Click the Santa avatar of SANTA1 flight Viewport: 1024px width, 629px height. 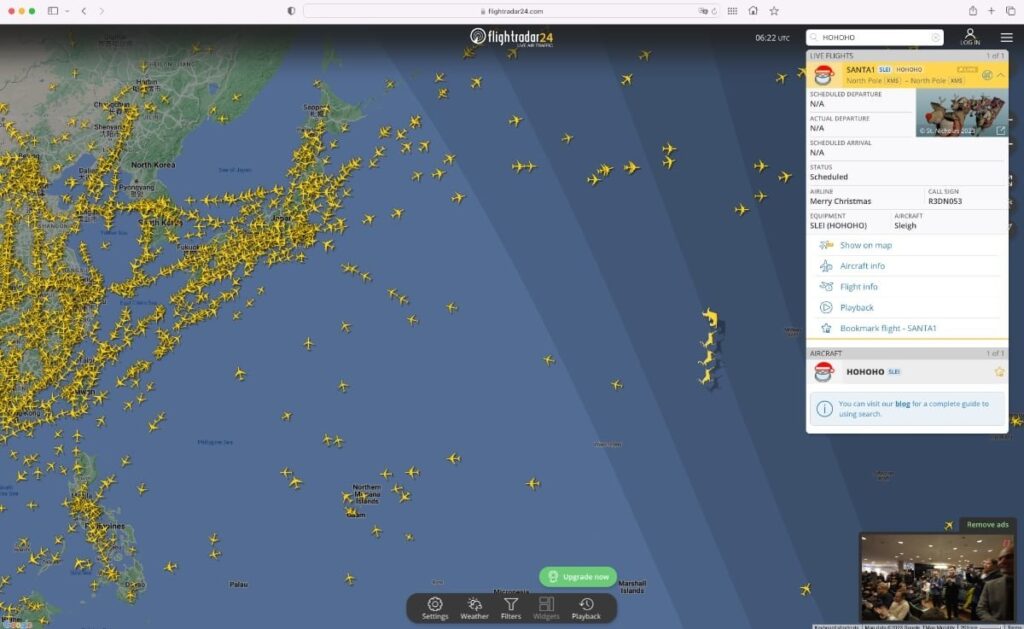click(x=824, y=75)
